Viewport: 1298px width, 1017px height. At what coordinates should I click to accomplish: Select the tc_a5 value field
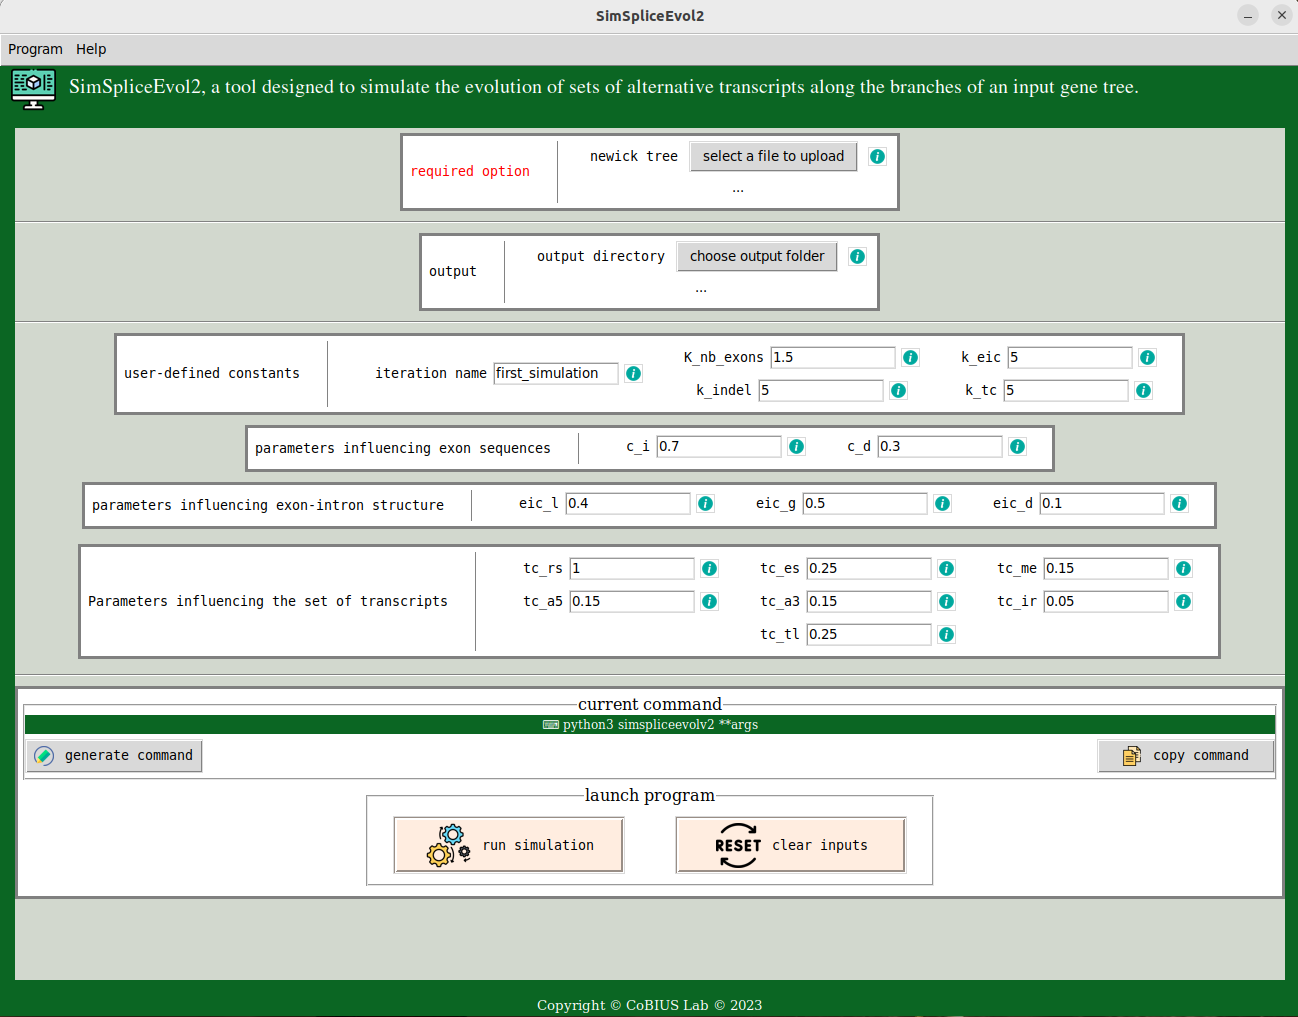[x=632, y=601]
